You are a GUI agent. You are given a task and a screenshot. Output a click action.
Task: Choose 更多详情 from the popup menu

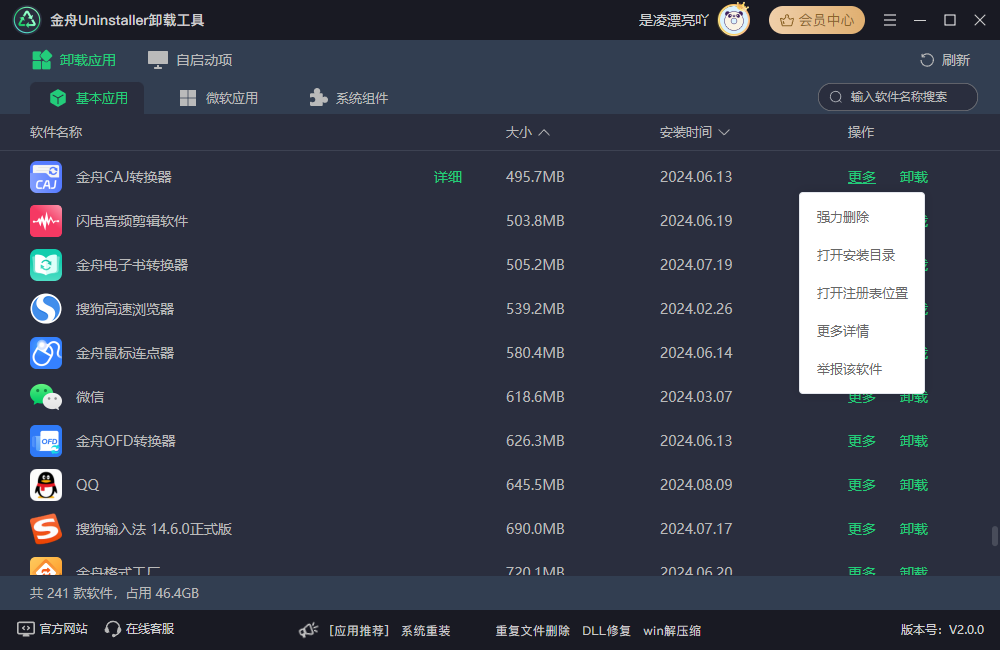tap(843, 331)
